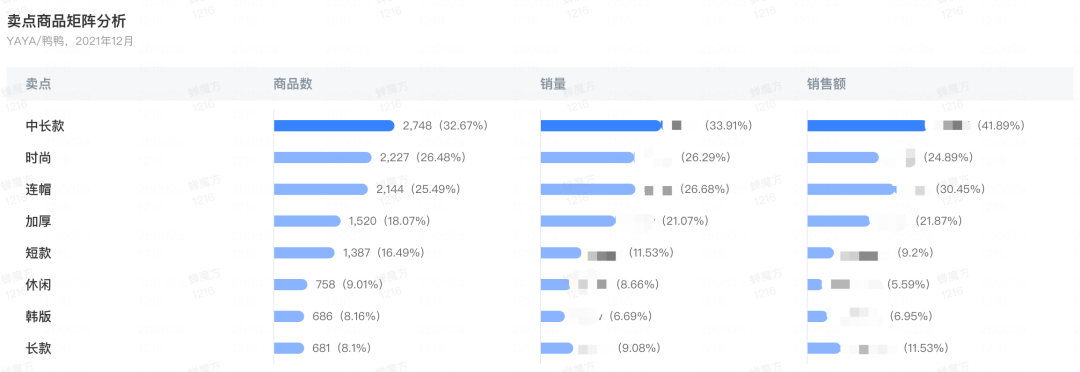The image size is (1080, 372).
Task: Select the 加厚 销售额 bar at 21.87%
Action: pyautogui.click(x=838, y=220)
